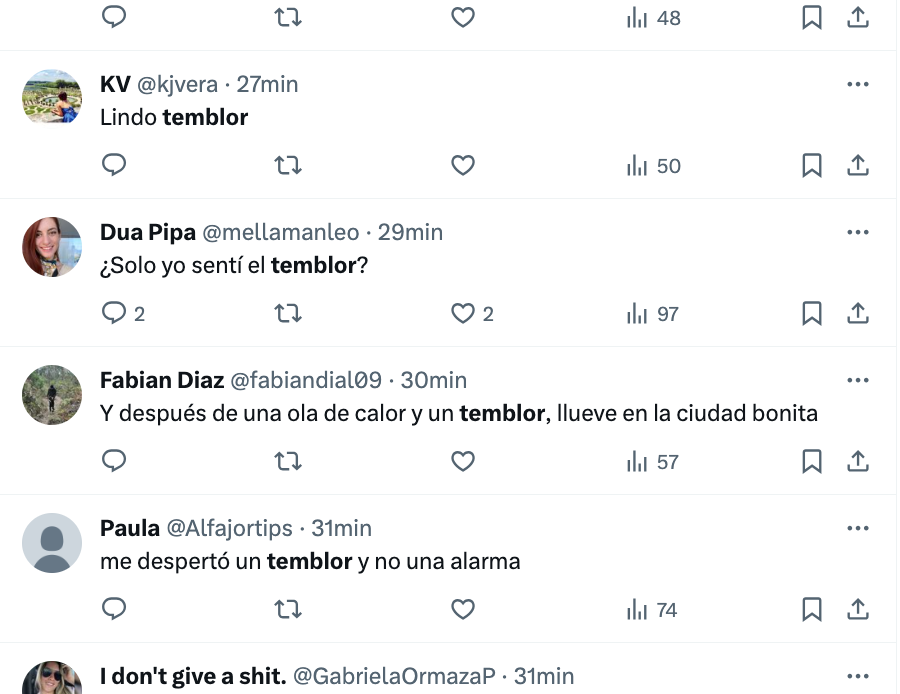Like the tweet by KV
The width and height of the screenshot is (900, 694).
click(462, 165)
